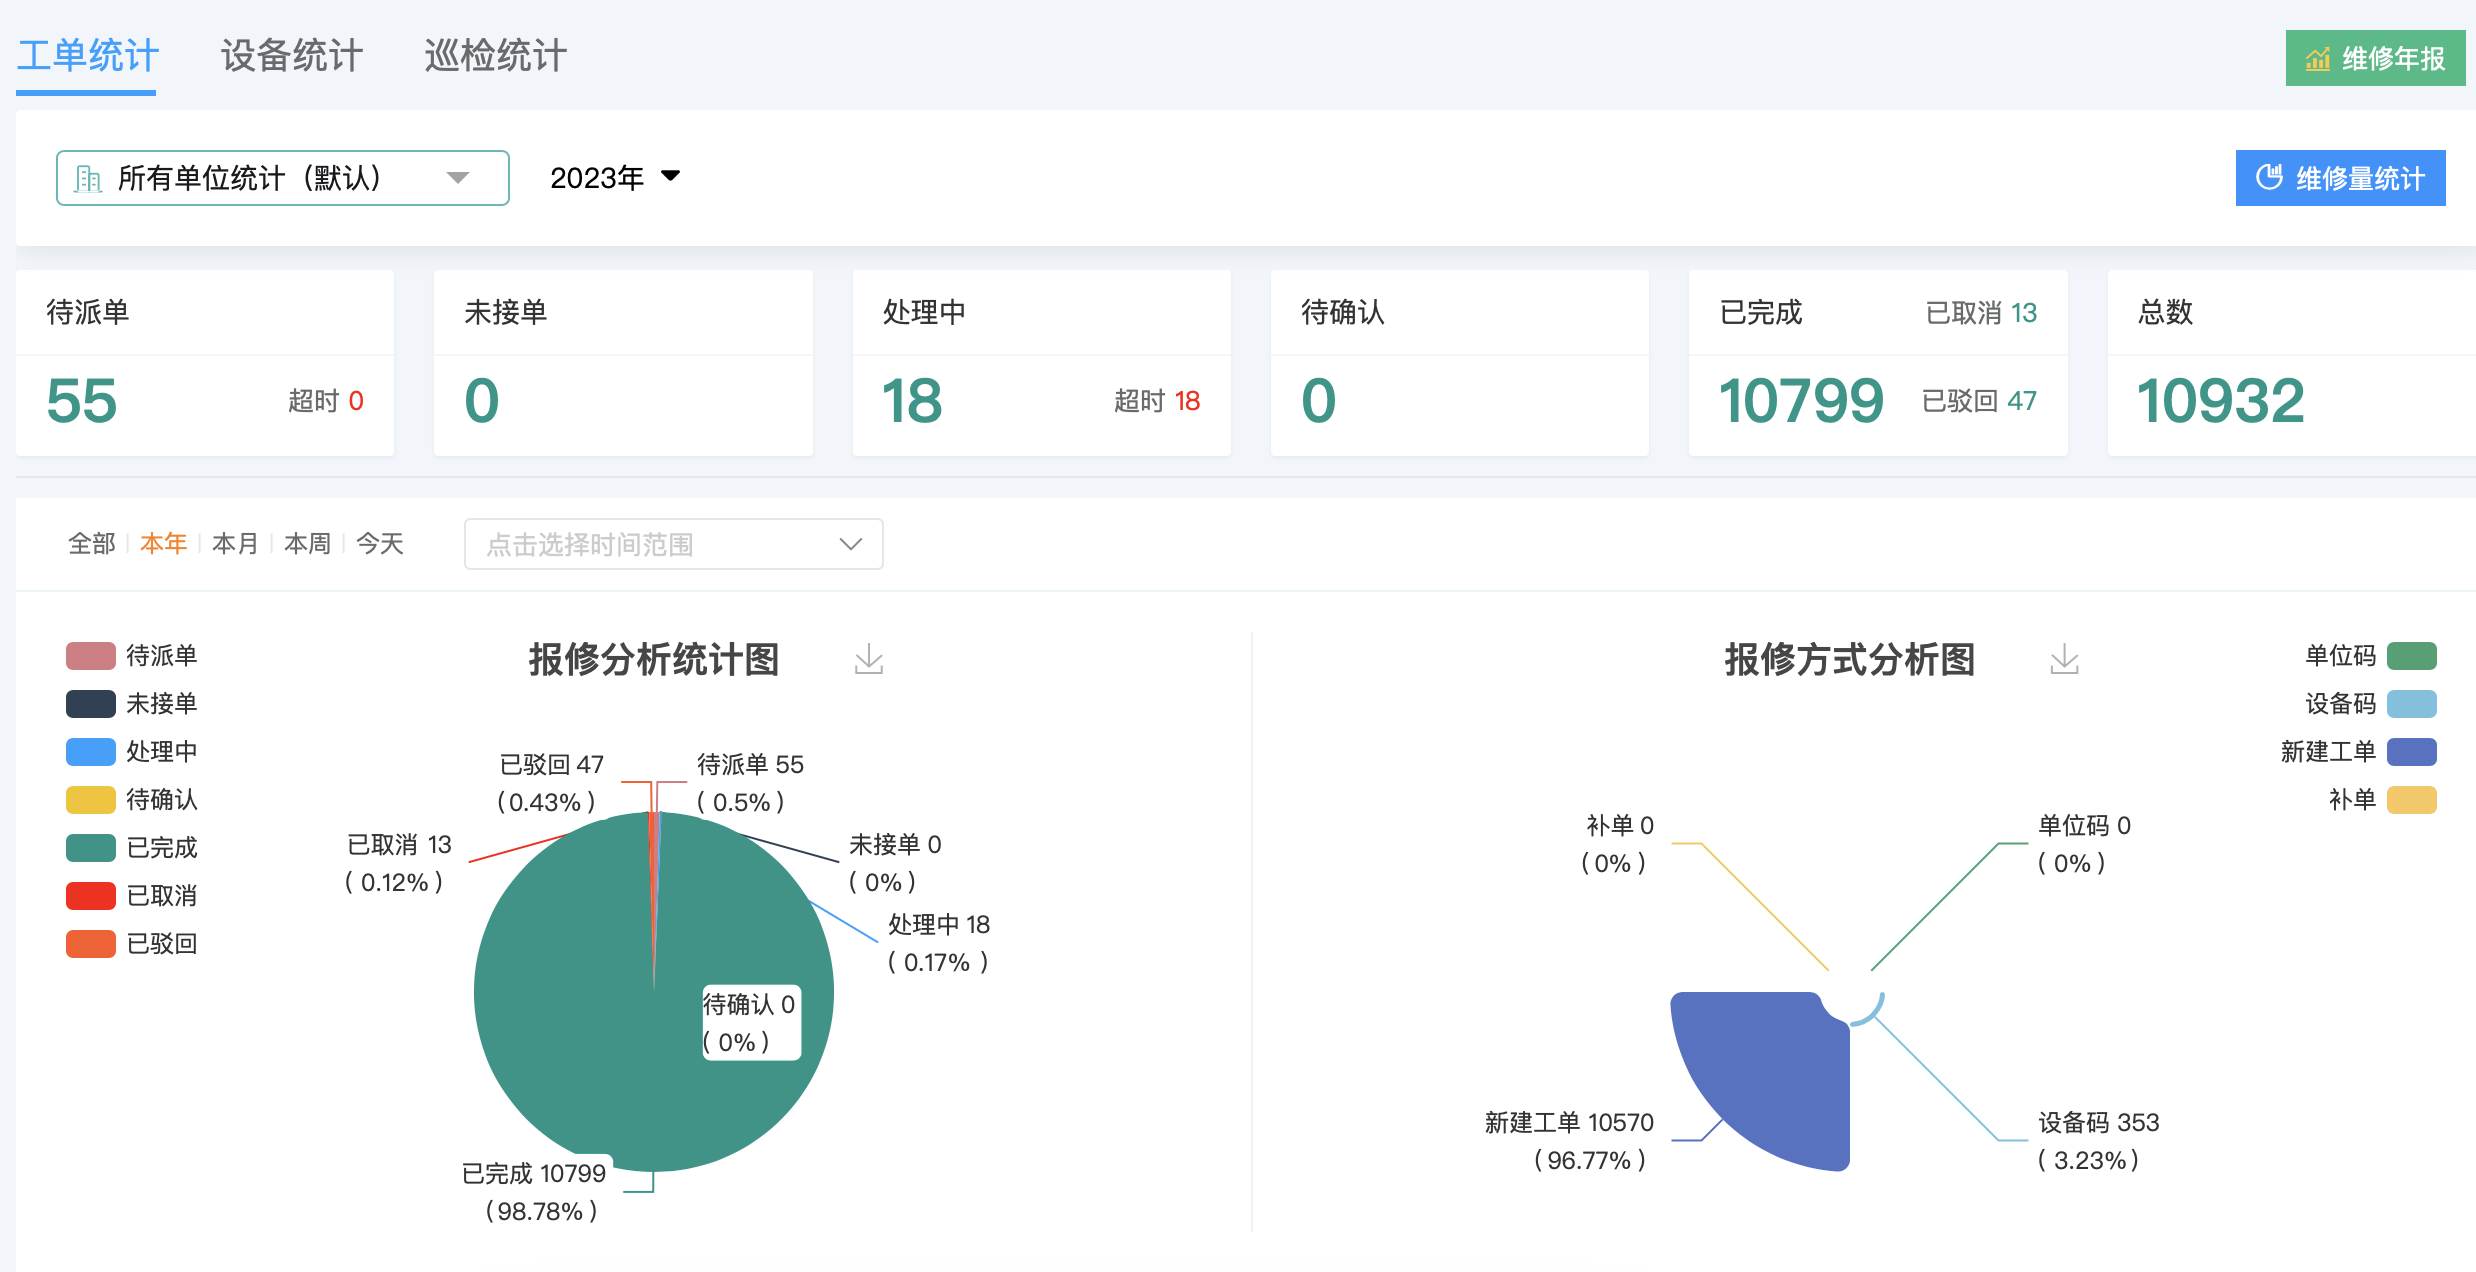Image resolution: width=2476 pixels, height=1272 pixels.
Task: Click the 待派单 count 55
Action: click(82, 401)
